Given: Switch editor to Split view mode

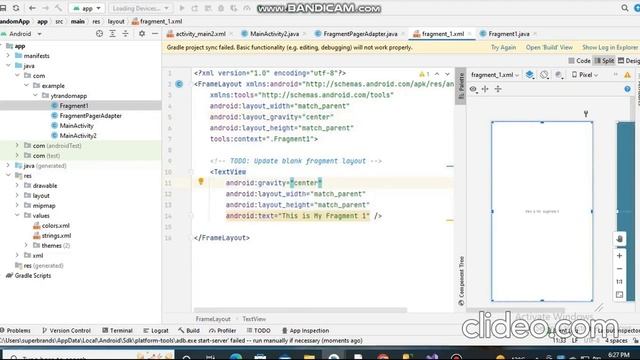Looking at the screenshot, I should point(604,60).
